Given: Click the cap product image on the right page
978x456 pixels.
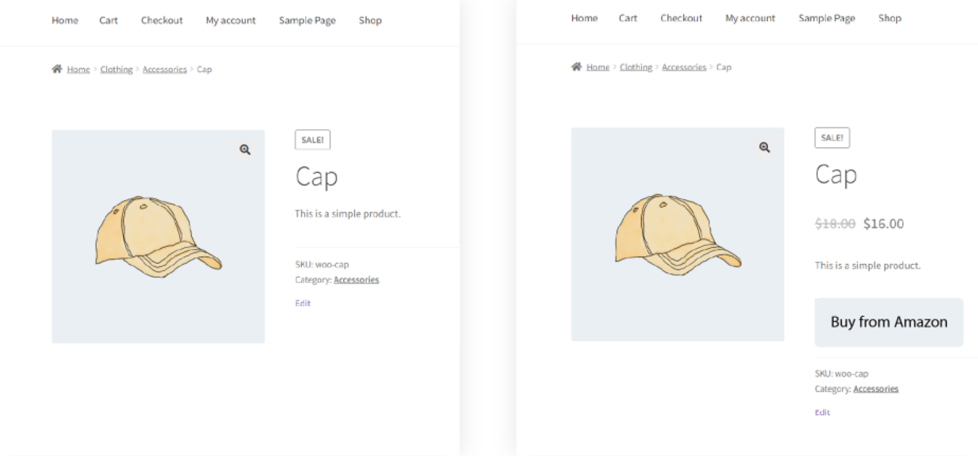Looking at the screenshot, I should (677, 235).
